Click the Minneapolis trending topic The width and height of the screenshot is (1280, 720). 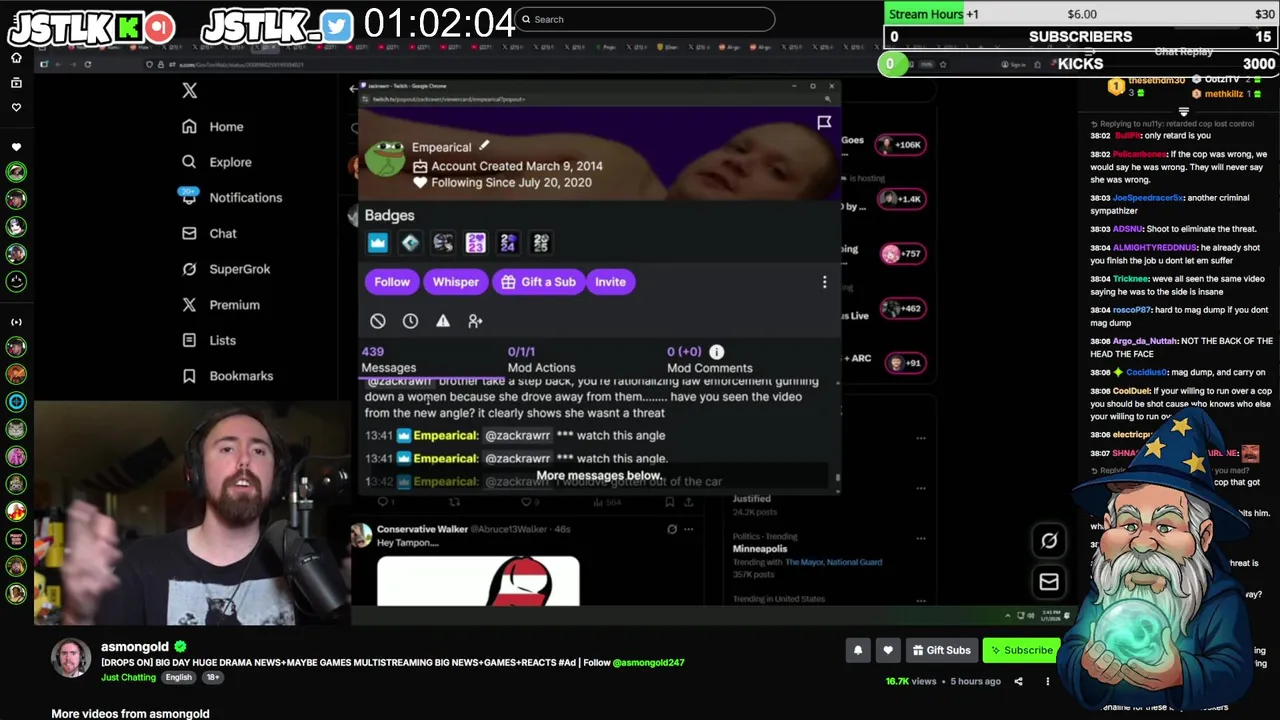click(x=760, y=549)
